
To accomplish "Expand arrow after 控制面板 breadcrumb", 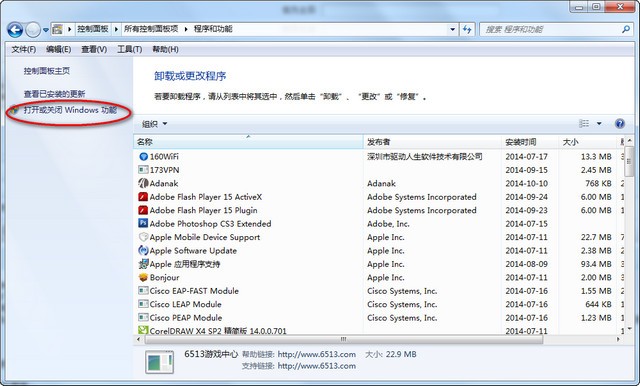I will click(116, 29).
